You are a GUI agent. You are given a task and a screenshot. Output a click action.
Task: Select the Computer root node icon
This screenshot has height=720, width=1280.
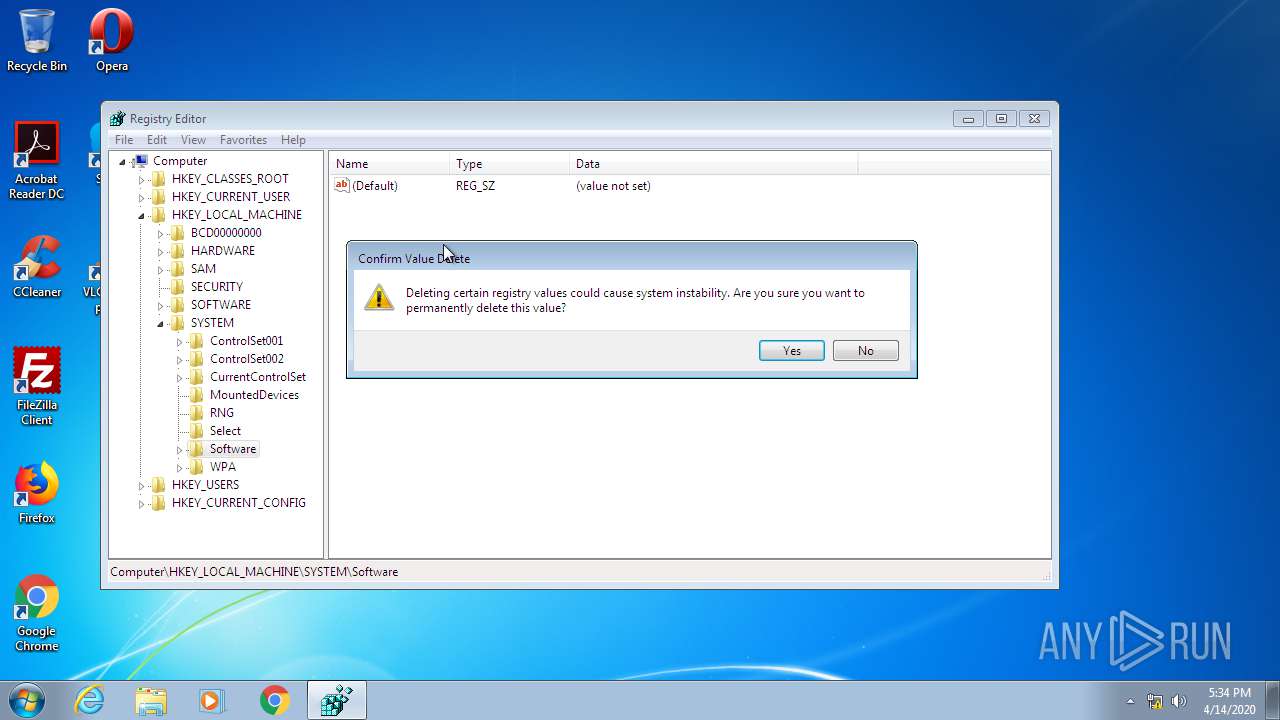pos(140,161)
